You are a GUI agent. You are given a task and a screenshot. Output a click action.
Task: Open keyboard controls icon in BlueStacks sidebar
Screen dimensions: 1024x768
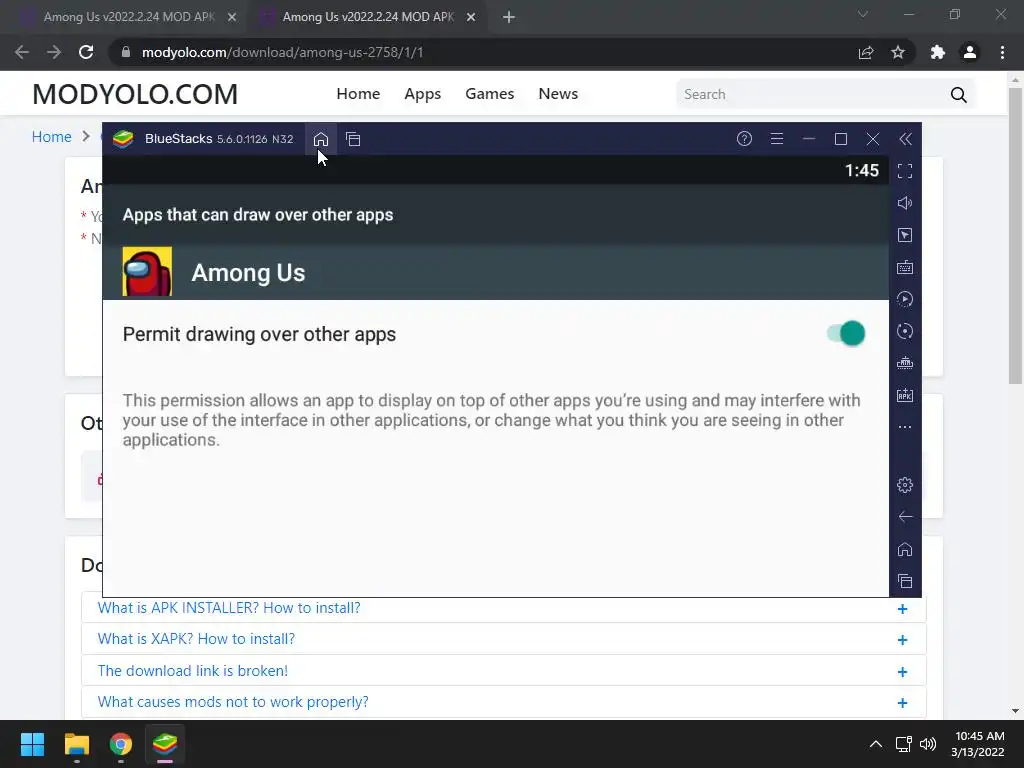[x=905, y=267]
